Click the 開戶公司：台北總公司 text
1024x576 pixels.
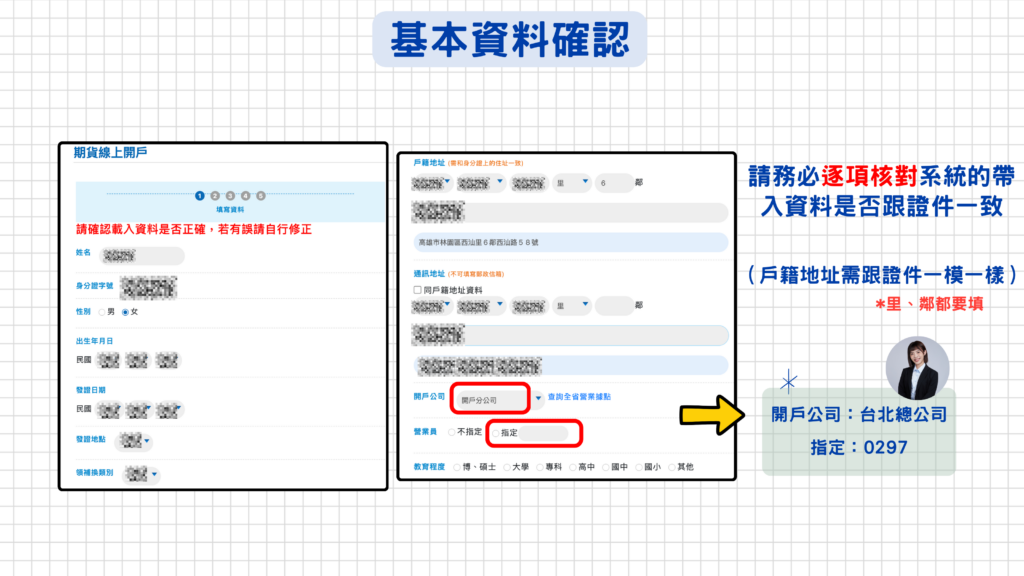(859, 415)
